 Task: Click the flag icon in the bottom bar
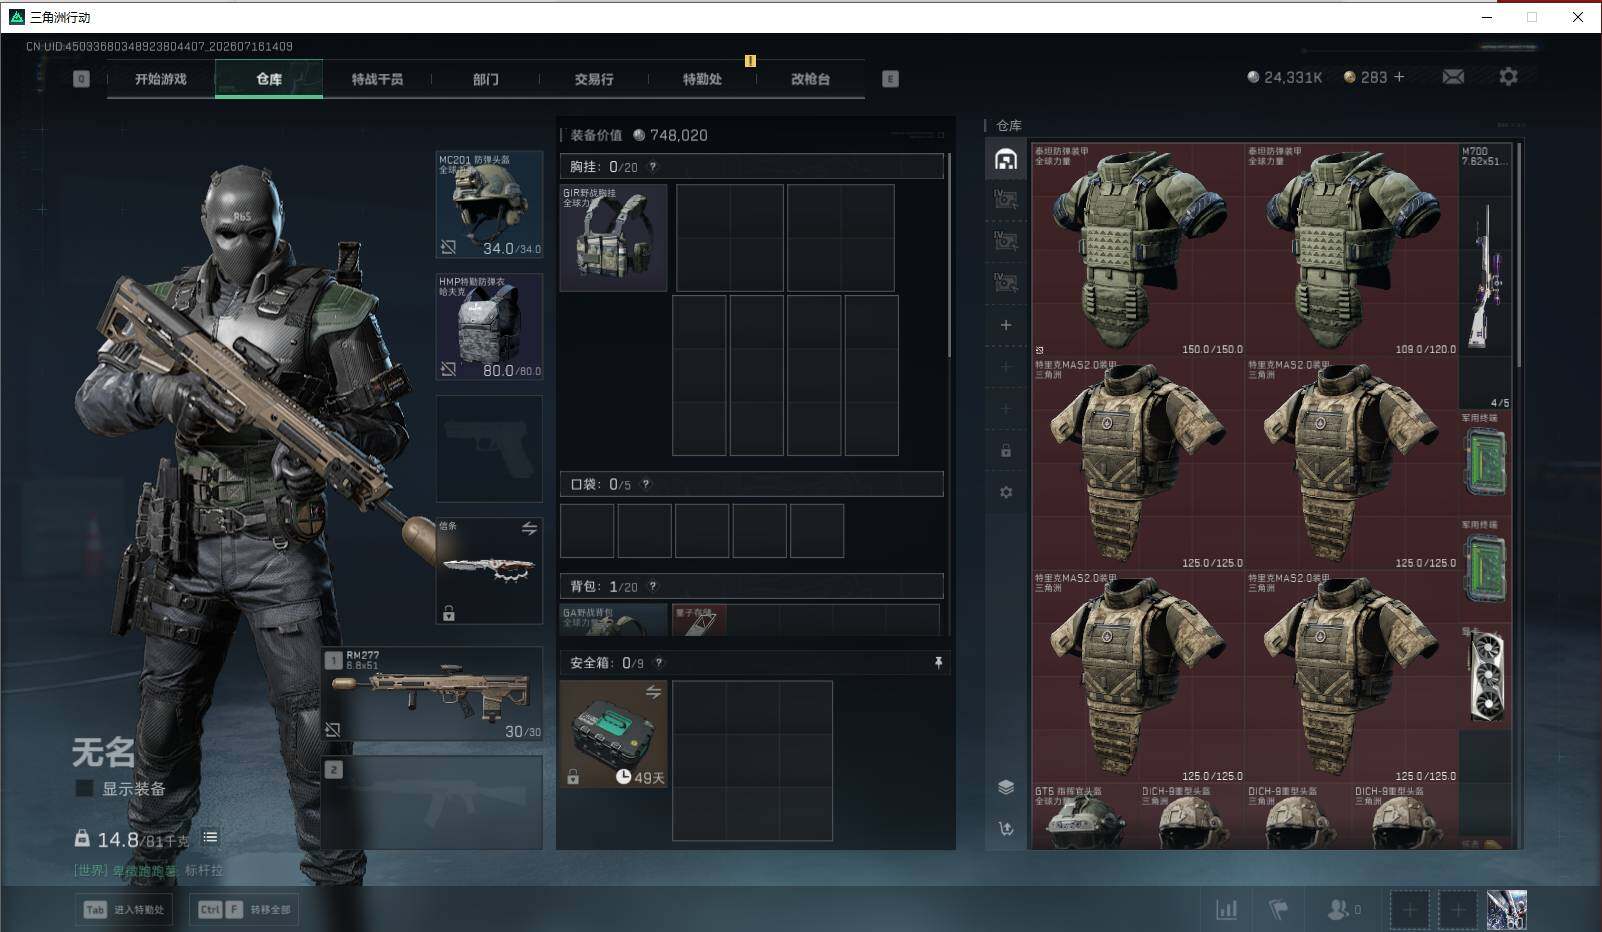[1278, 909]
